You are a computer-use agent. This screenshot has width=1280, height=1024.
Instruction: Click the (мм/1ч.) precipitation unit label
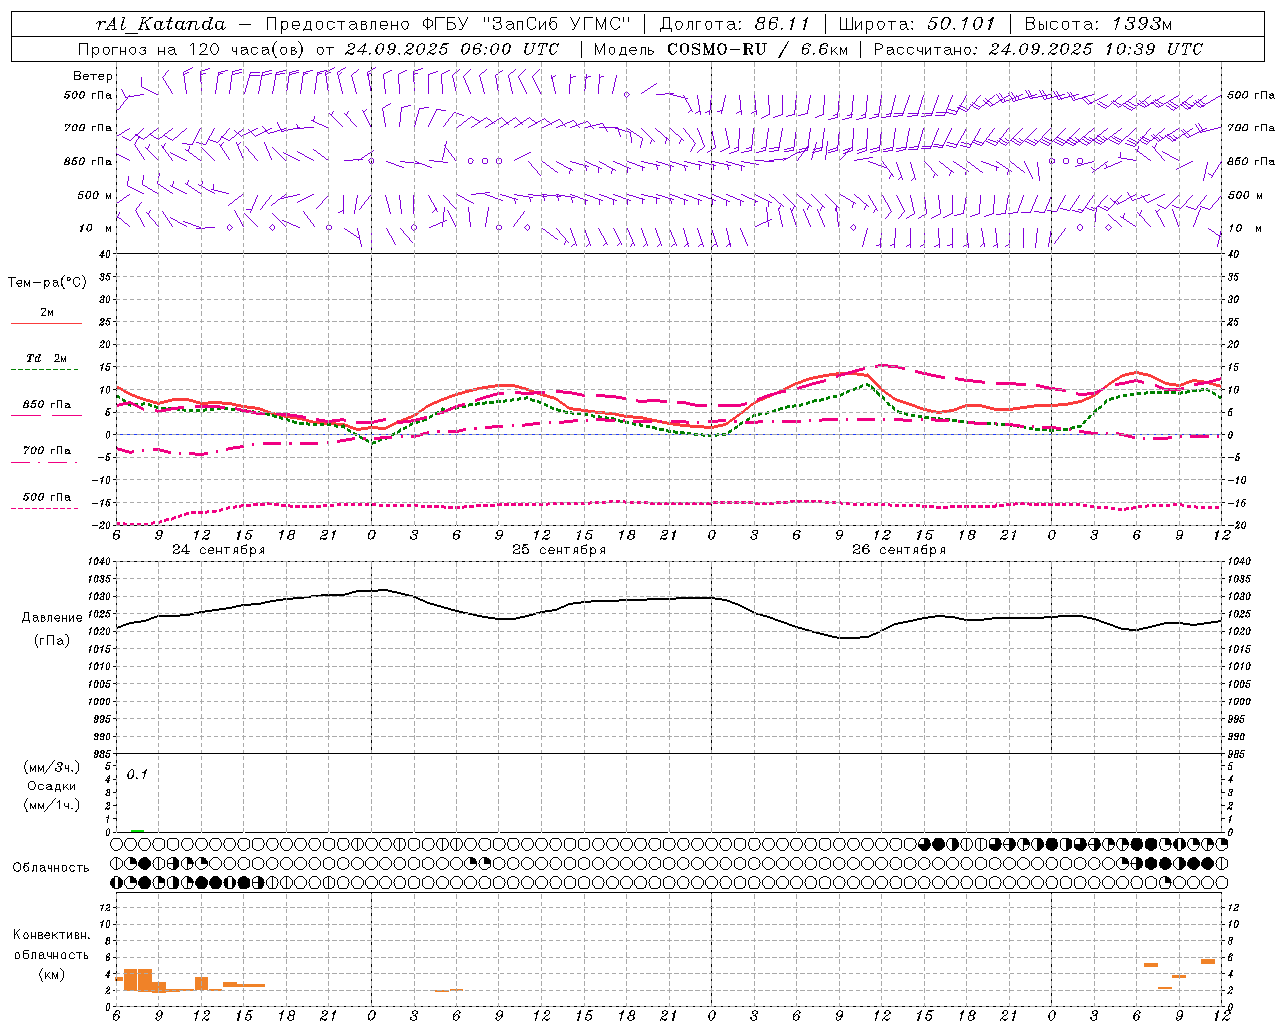tap(51, 805)
